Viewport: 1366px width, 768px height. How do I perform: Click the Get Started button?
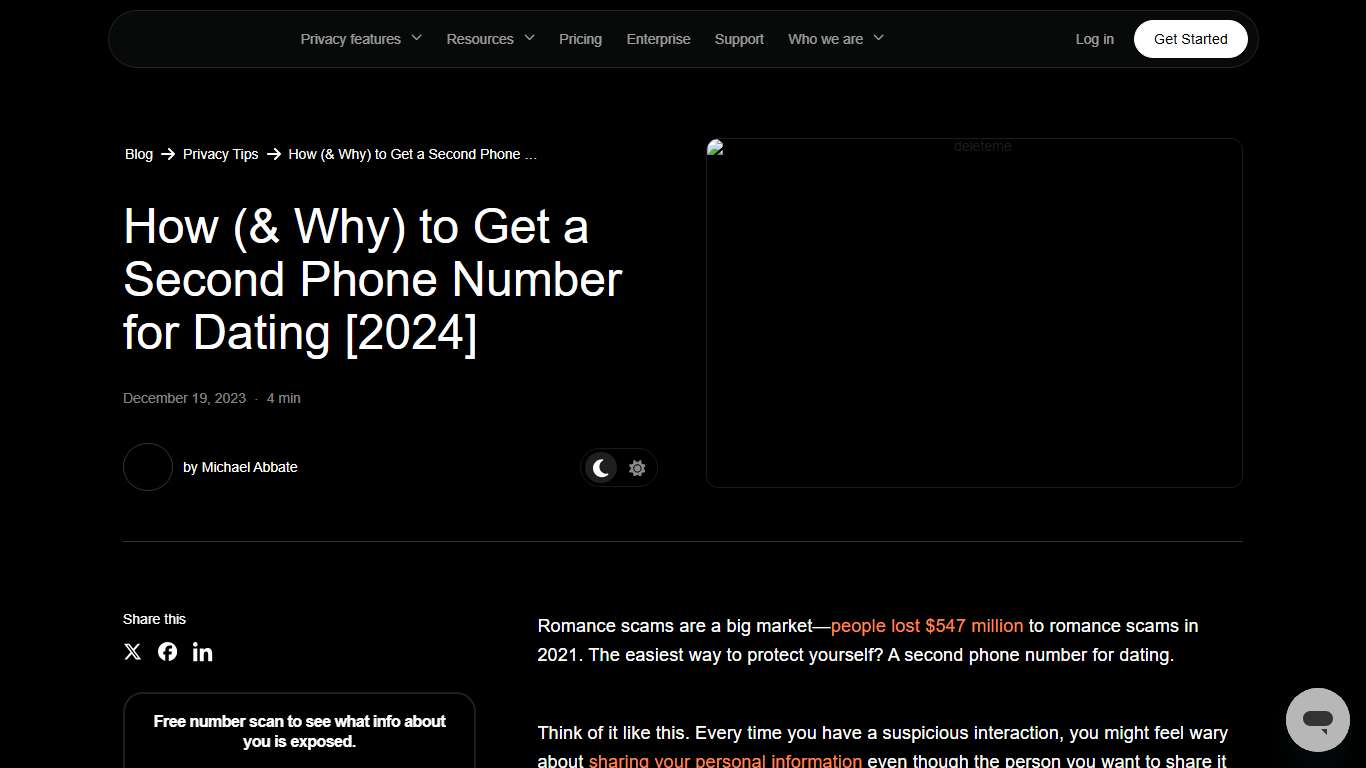pyautogui.click(x=1190, y=39)
